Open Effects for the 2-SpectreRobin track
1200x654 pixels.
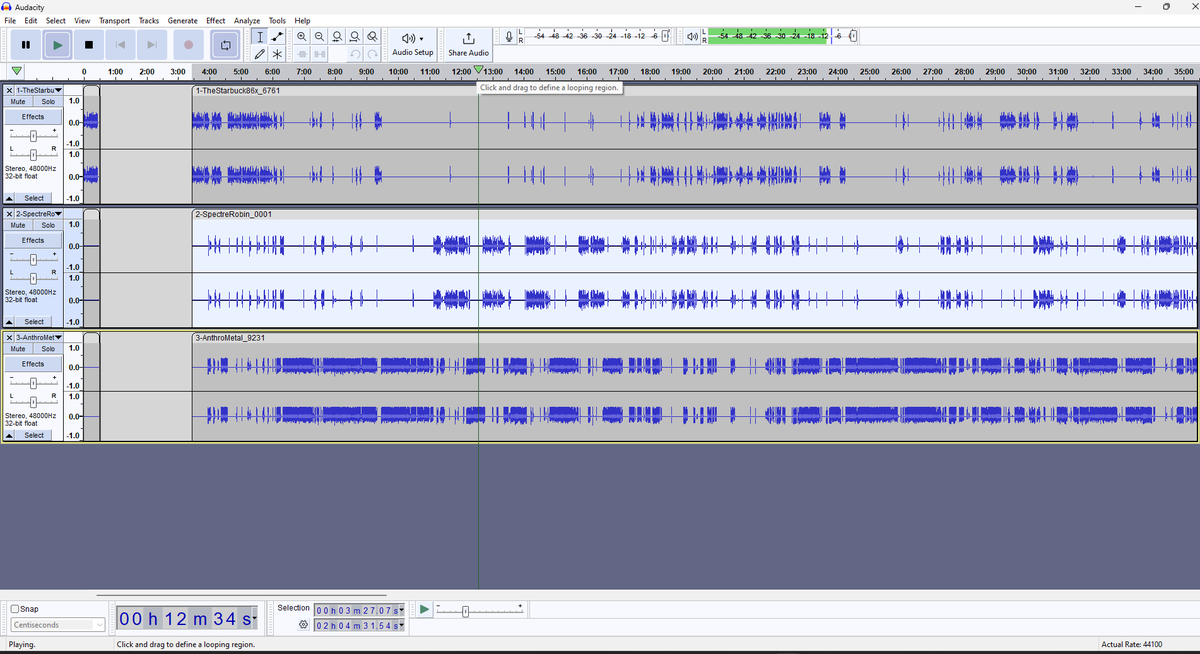point(33,240)
